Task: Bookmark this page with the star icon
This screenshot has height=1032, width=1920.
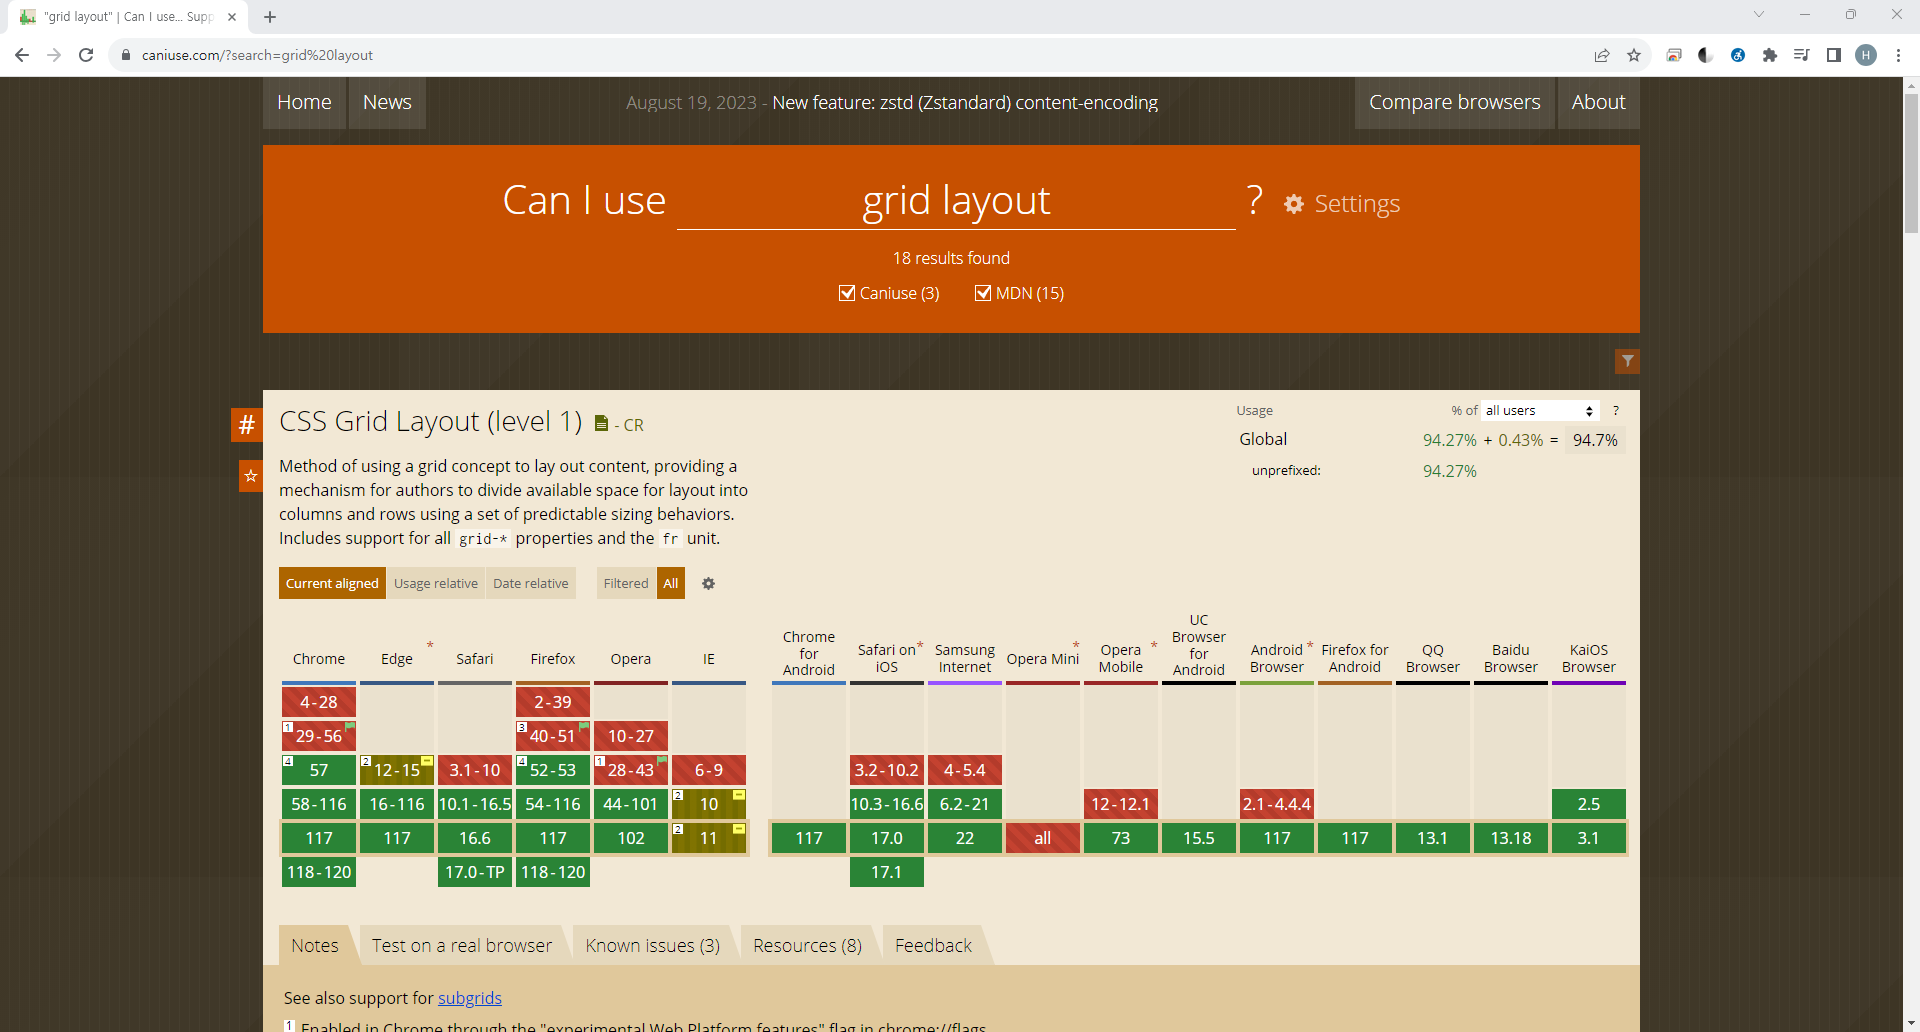Action: point(1634,55)
